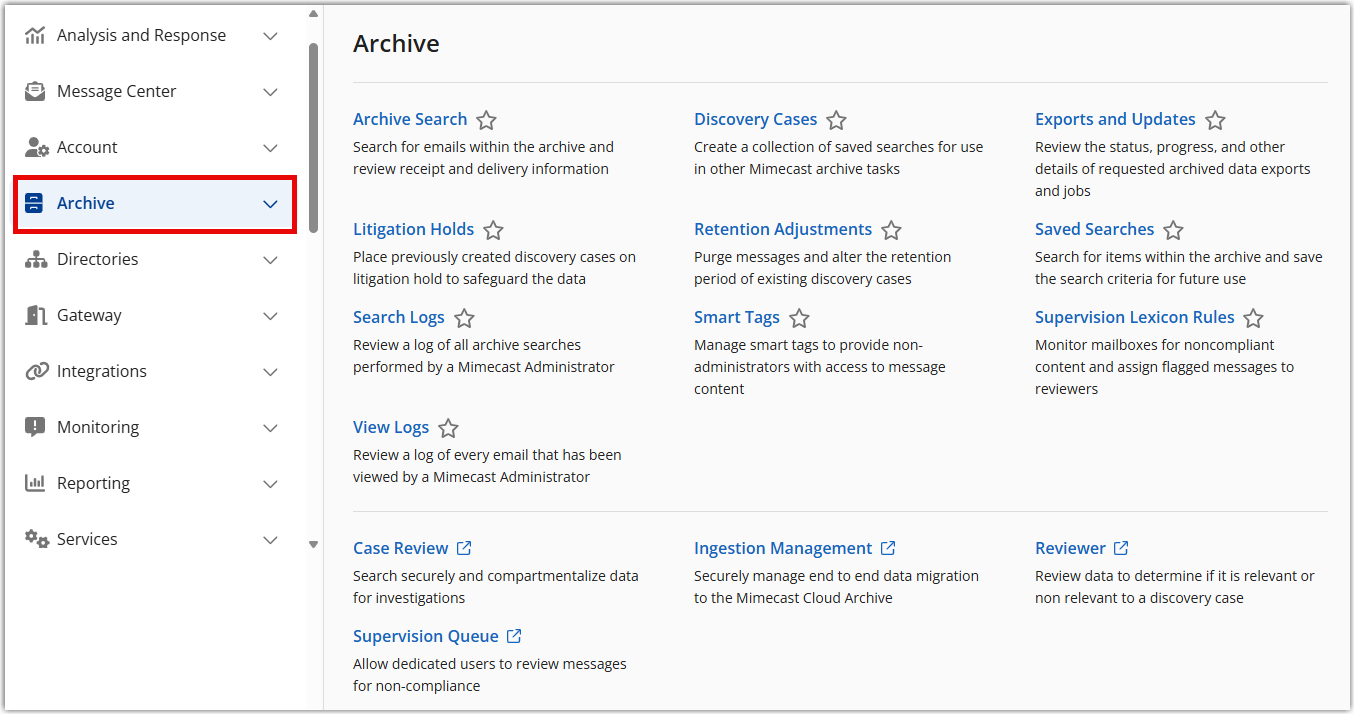Select the Reporting menu item
The height and width of the screenshot is (715, 1355).
[x=93, y=484]
